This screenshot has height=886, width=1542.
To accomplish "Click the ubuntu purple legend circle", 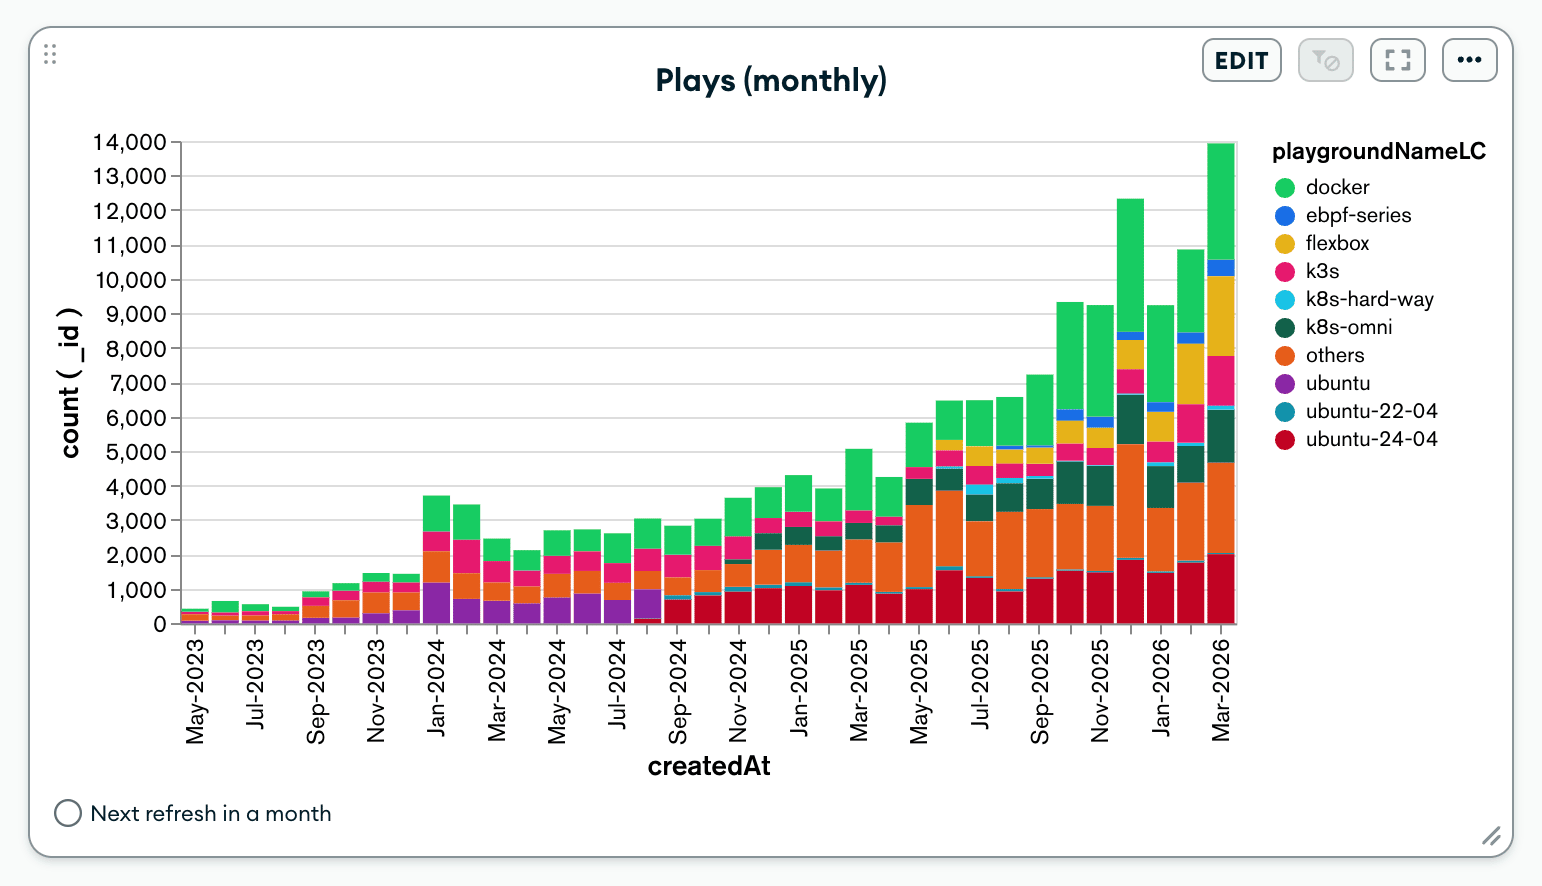I will coord(1285,384).
